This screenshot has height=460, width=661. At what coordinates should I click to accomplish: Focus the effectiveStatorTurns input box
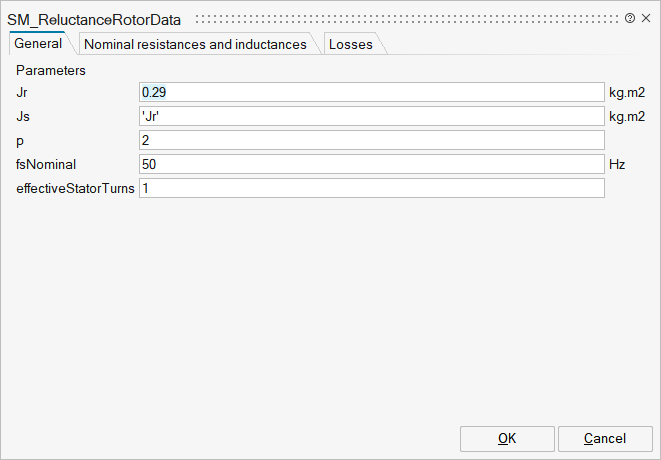pyautogui.click(x=371, y=188)
